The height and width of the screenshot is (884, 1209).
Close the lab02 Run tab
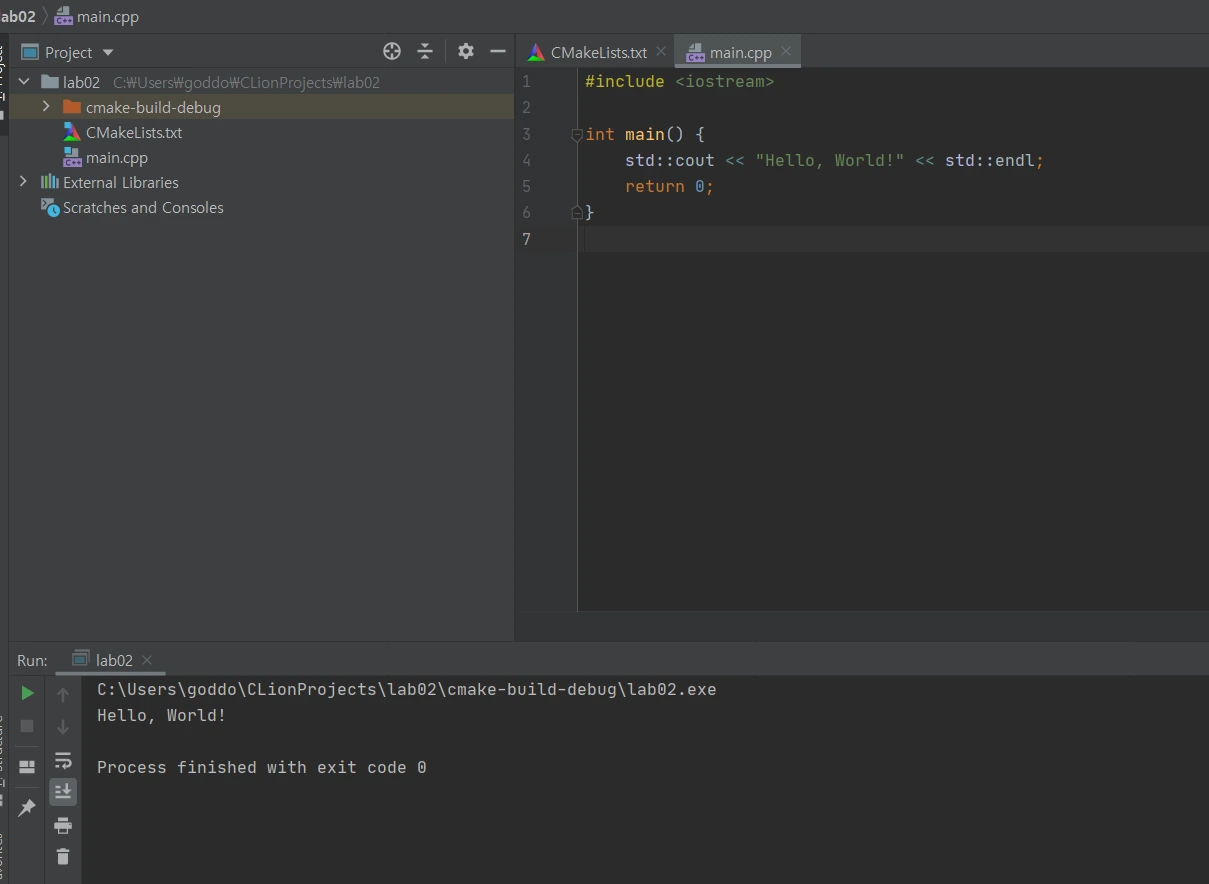147,660
